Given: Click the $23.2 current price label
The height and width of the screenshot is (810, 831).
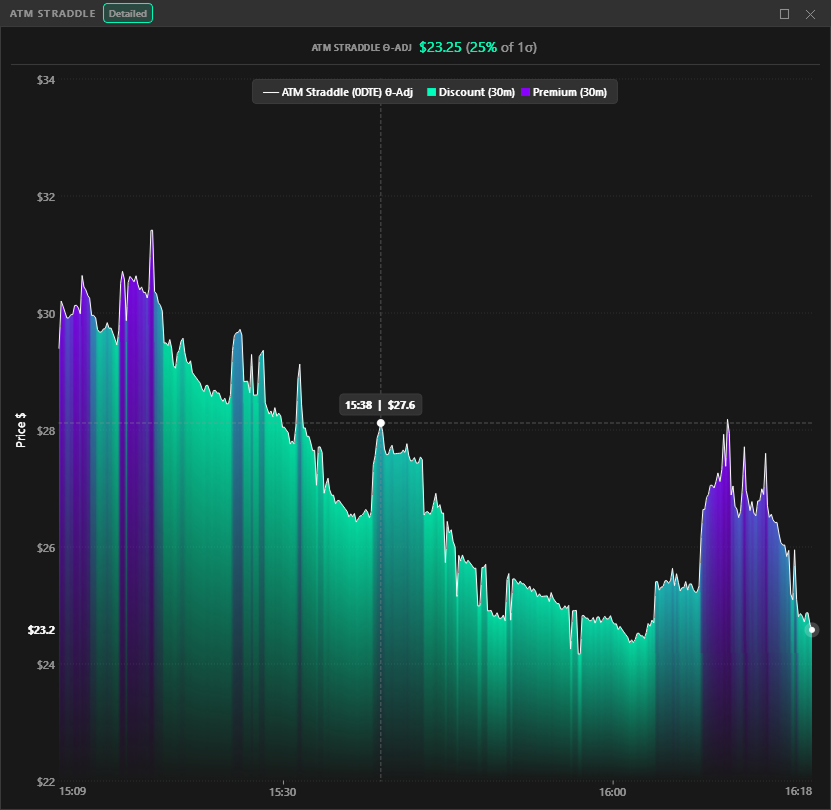Looking at the screenshot, I should click(x=41, y=630).
